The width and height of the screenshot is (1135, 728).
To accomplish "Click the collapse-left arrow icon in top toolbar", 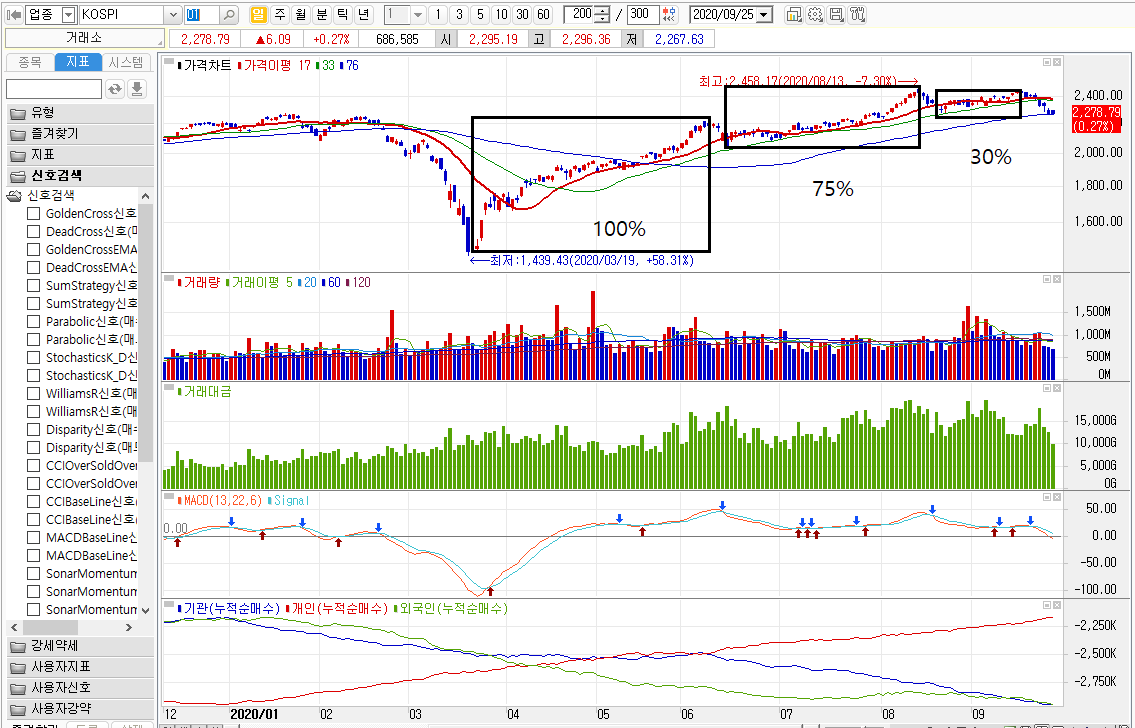I will 14,14.
